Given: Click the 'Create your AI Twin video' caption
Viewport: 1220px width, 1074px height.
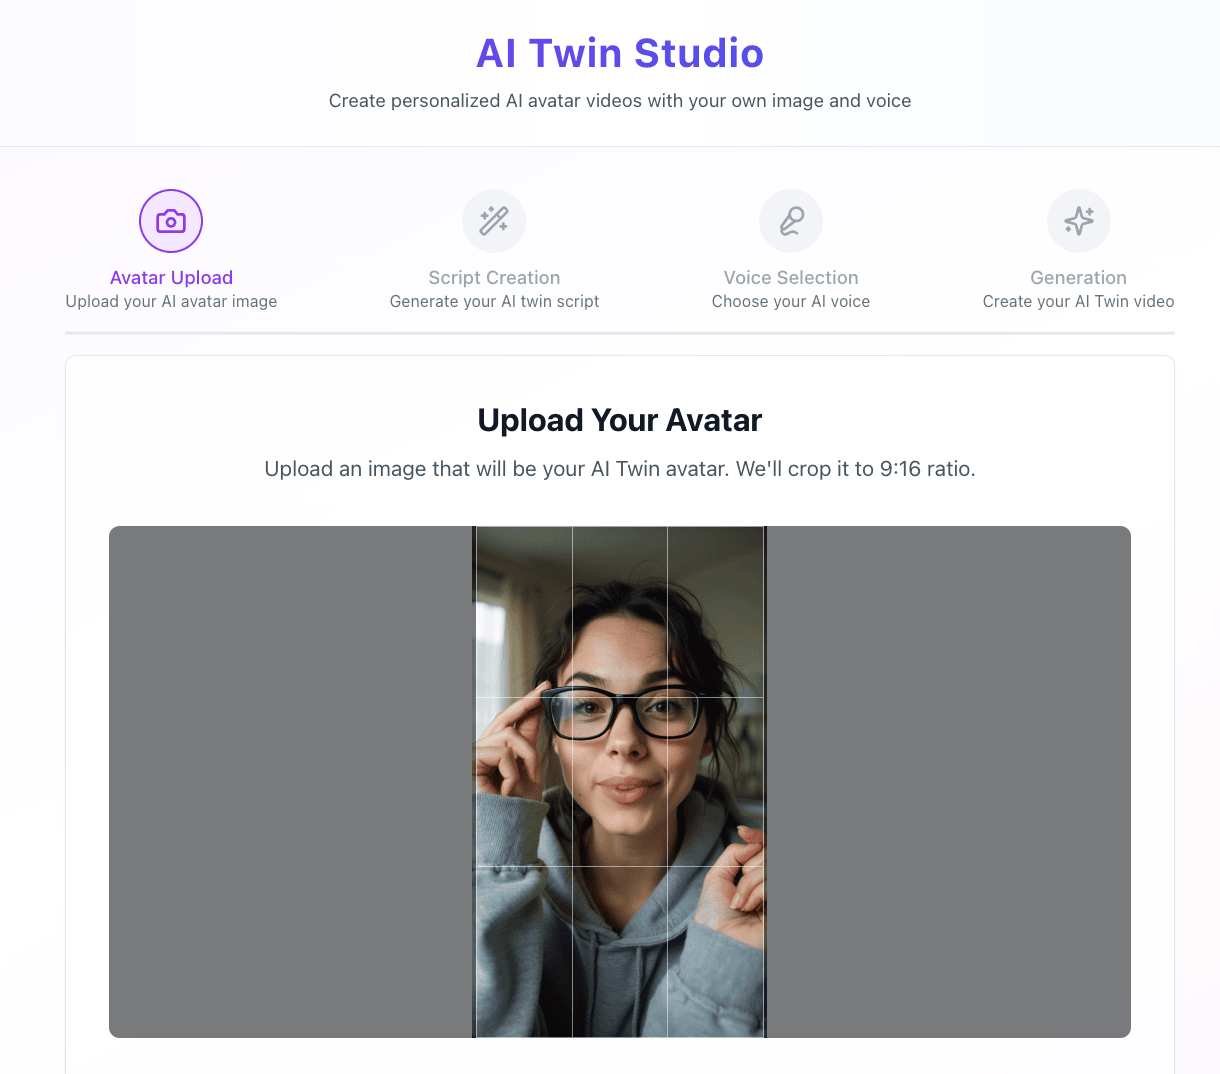Looking at the screenshot, I should coord(1079,301).
